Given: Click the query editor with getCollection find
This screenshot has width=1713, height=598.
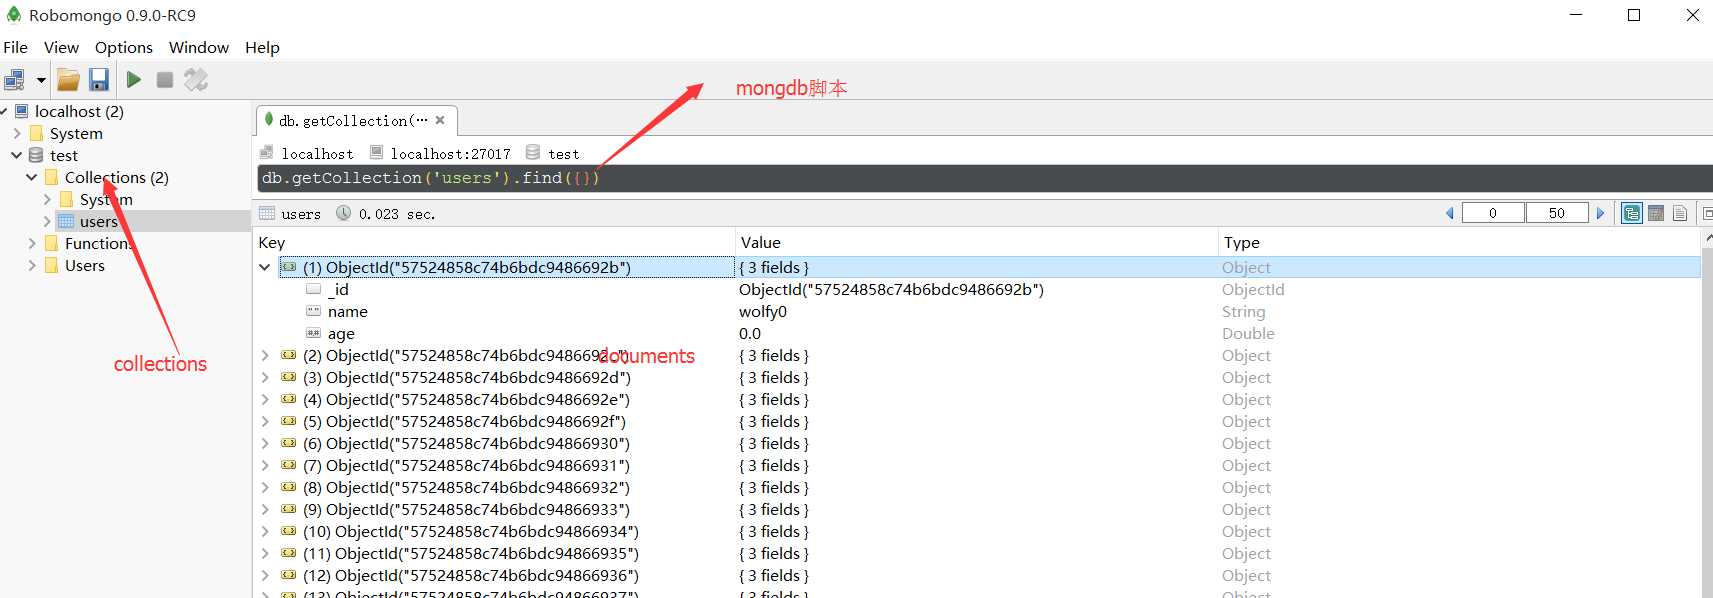Looking at the screenshot, I should click(985, 178).
